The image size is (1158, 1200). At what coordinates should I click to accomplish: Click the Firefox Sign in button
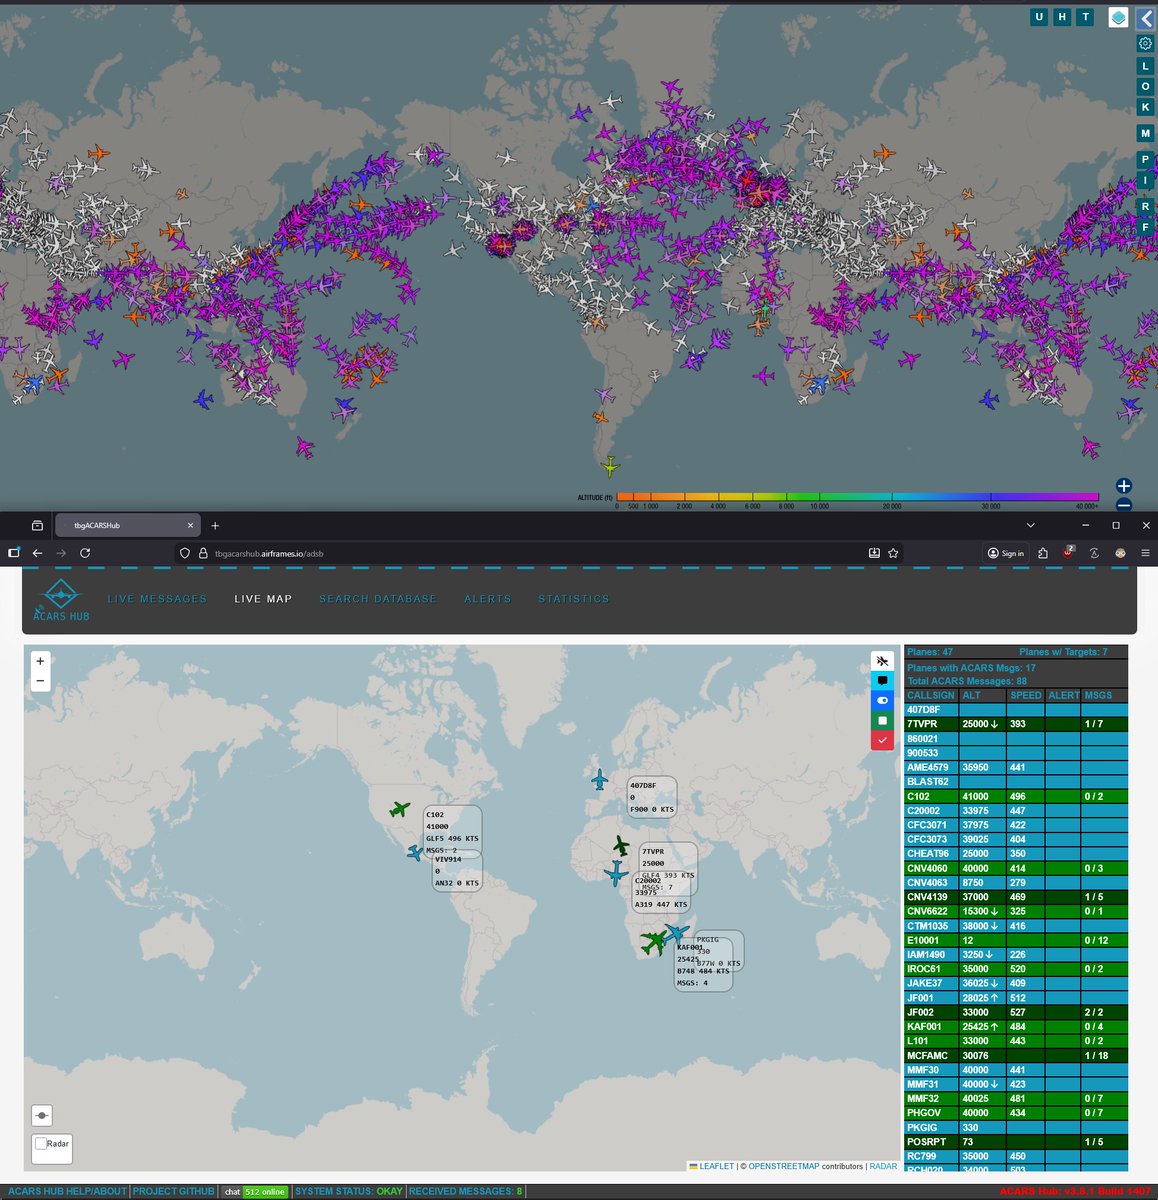pyautogui.click(x=1006, y=553)
